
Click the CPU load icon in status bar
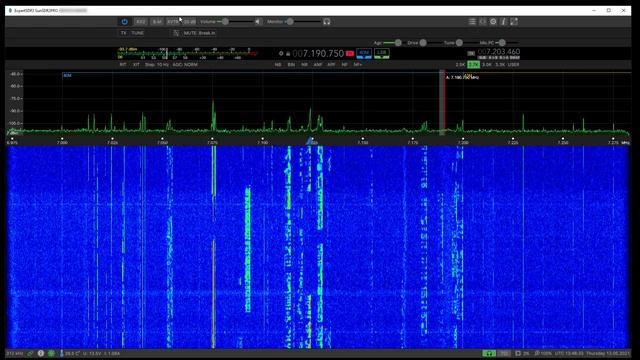518,353
